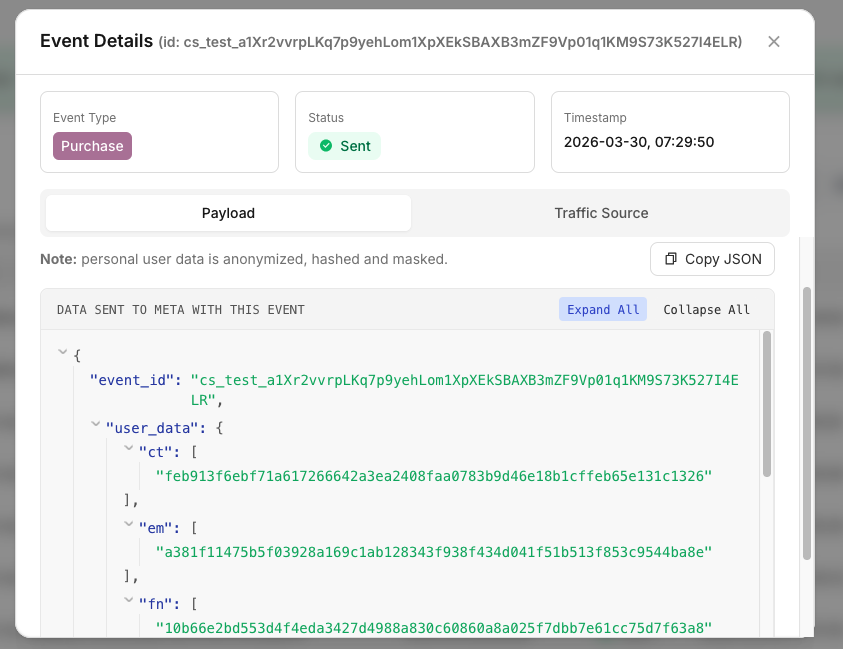Open the Traffic Source tab
Viewport: 843px width, 649px height.
click(x=601, y=213)
